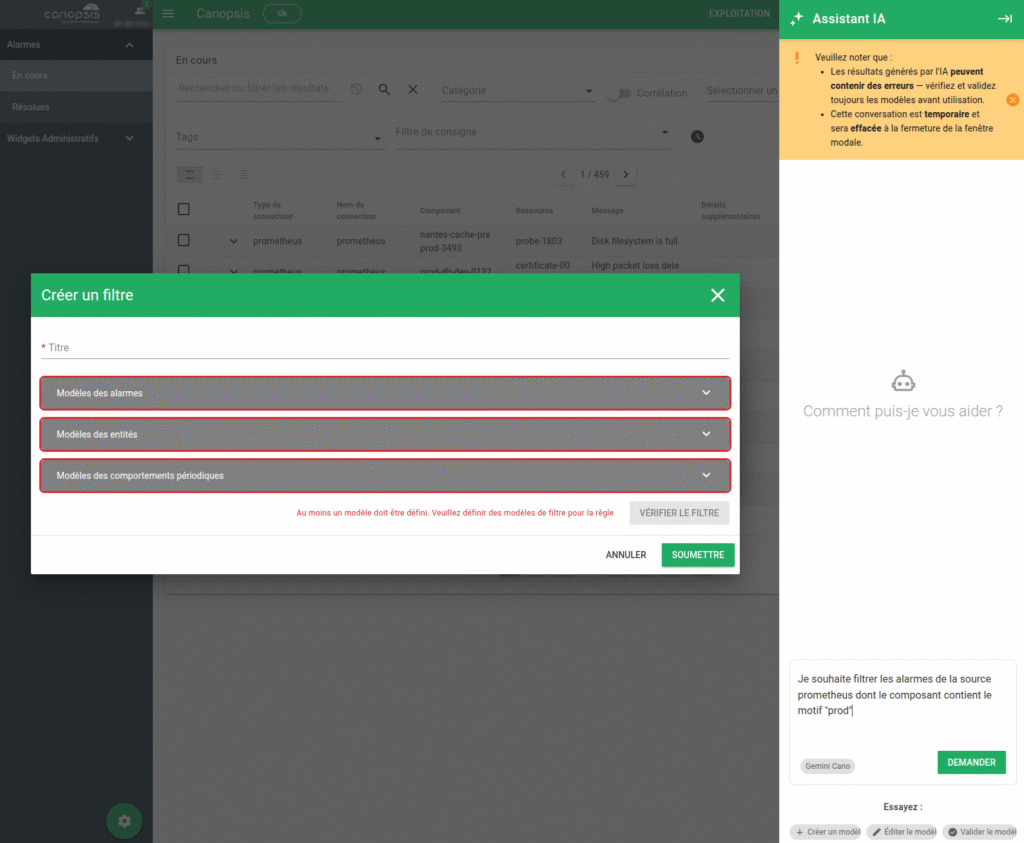Screen dimensions: 1024x843
Task: Click DEMANDER to send the prompt
Action: pos(971,763)
